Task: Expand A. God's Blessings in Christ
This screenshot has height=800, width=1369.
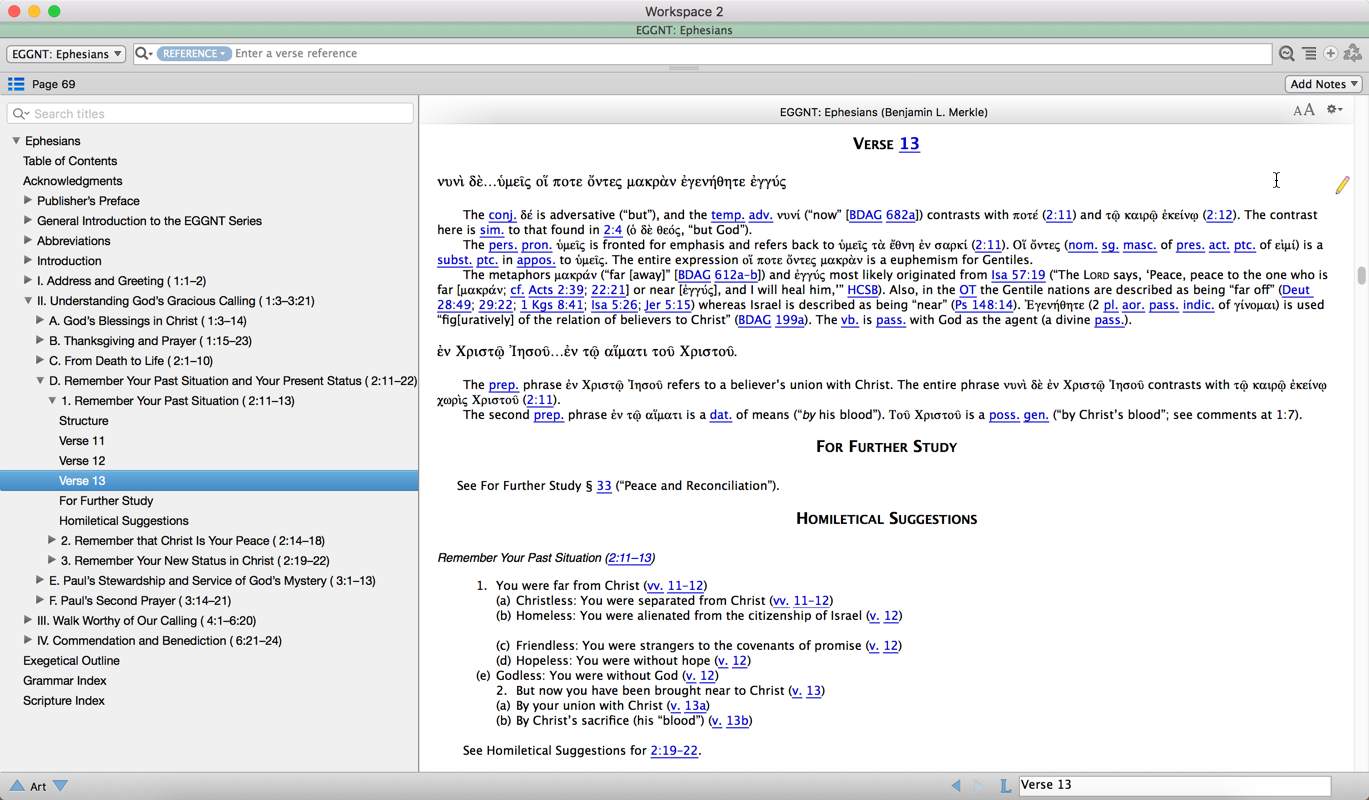Action: coord(40,321)
